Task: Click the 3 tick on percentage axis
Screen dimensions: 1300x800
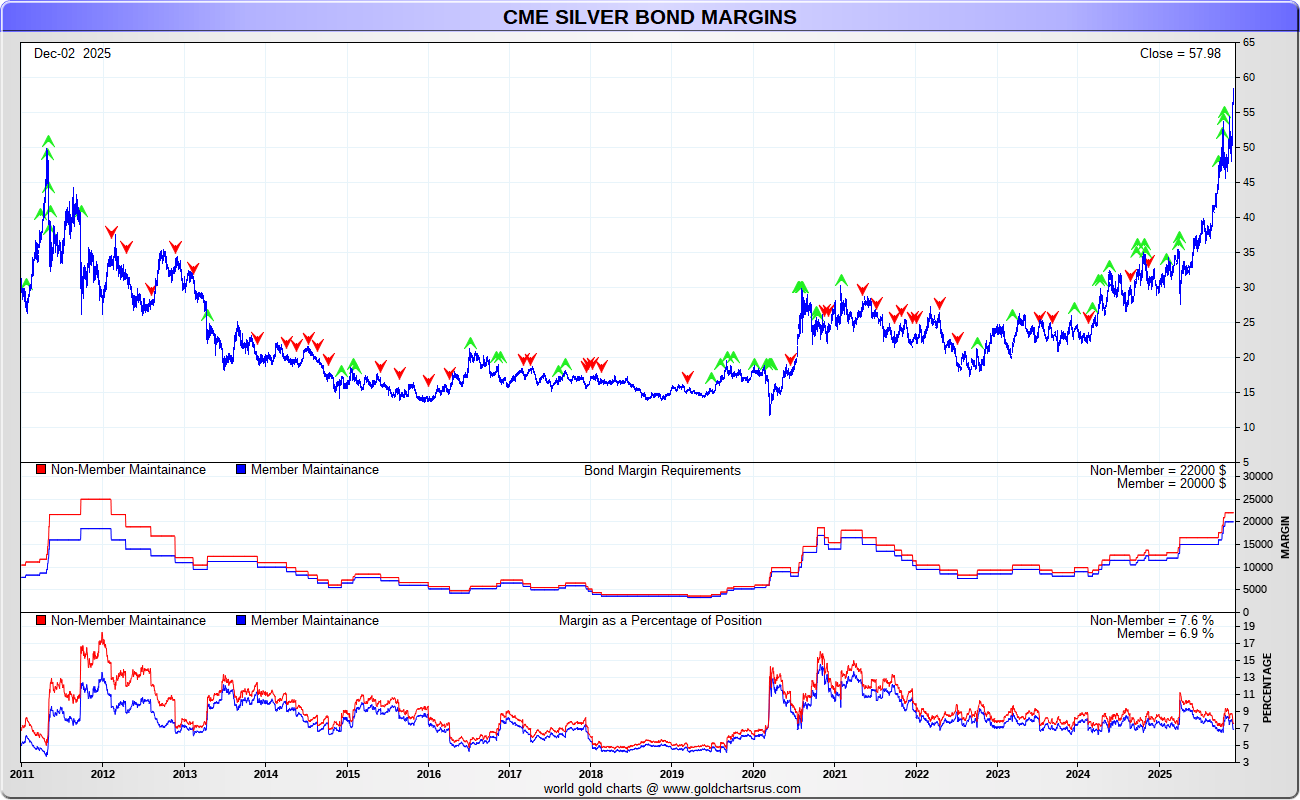Action: pyautogui.click(x=1247, y=763)
